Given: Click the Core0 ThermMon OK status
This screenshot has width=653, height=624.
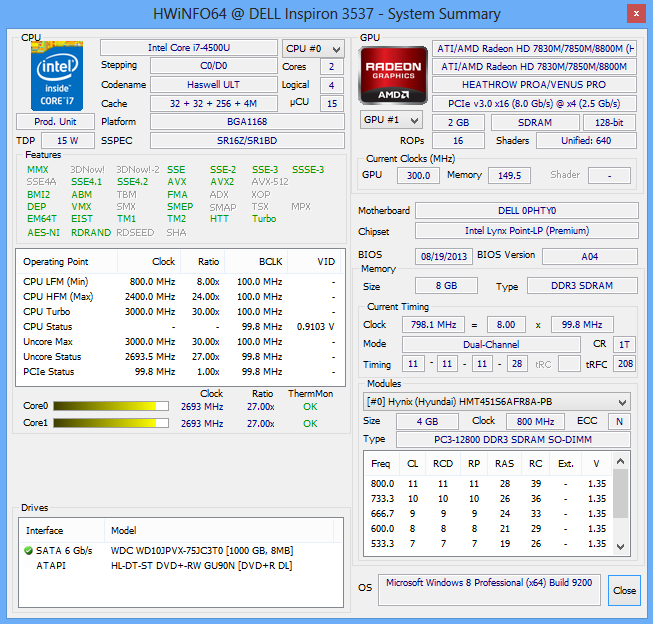Looking at the screenshot, I should pyautogui.click(x=310, y=407).
